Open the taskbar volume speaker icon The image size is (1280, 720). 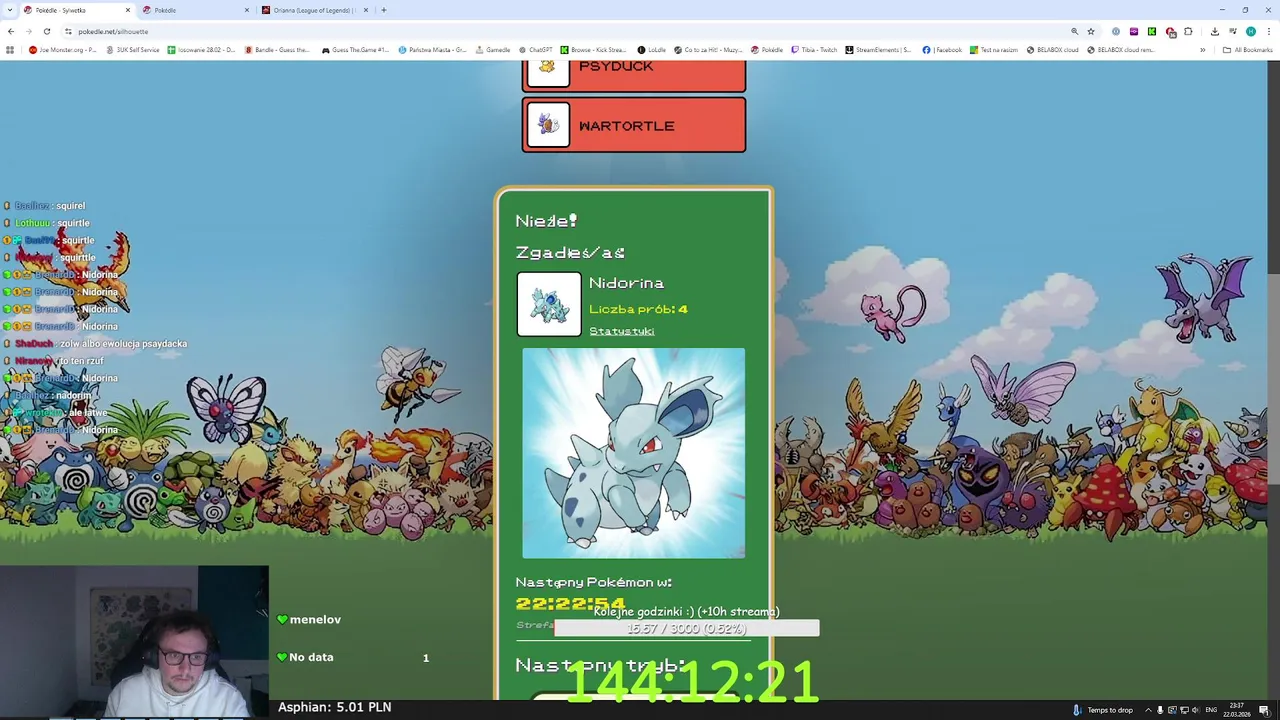(x=1196, y=710)
